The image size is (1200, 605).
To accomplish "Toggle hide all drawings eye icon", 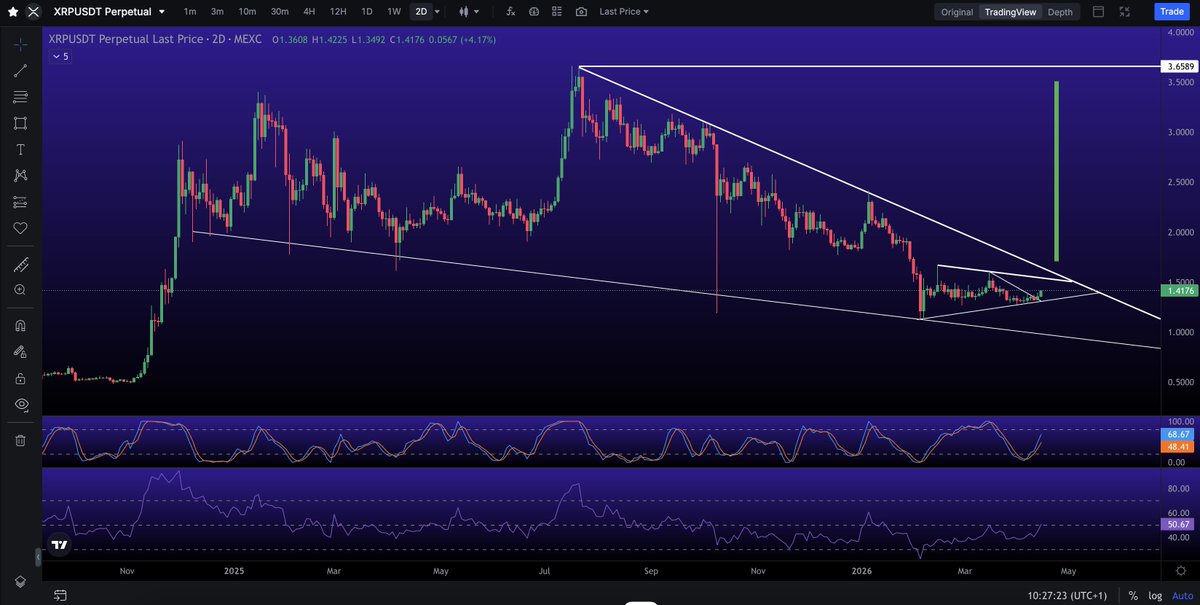I will pos(20,404).
